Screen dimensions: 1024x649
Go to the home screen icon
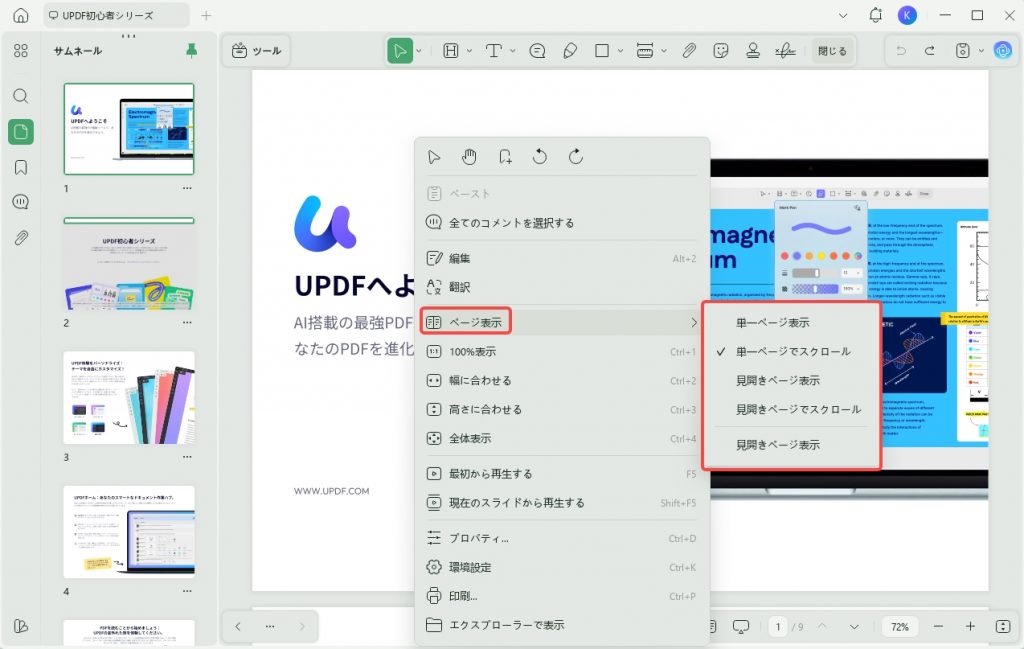[x=21, y=15]
